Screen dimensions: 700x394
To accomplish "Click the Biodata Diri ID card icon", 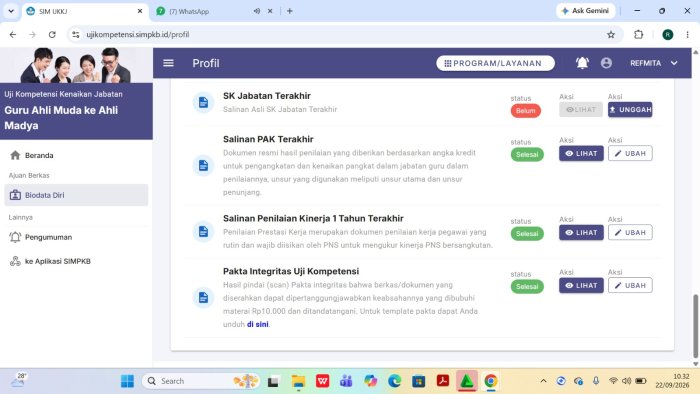I will click(15, 195).
